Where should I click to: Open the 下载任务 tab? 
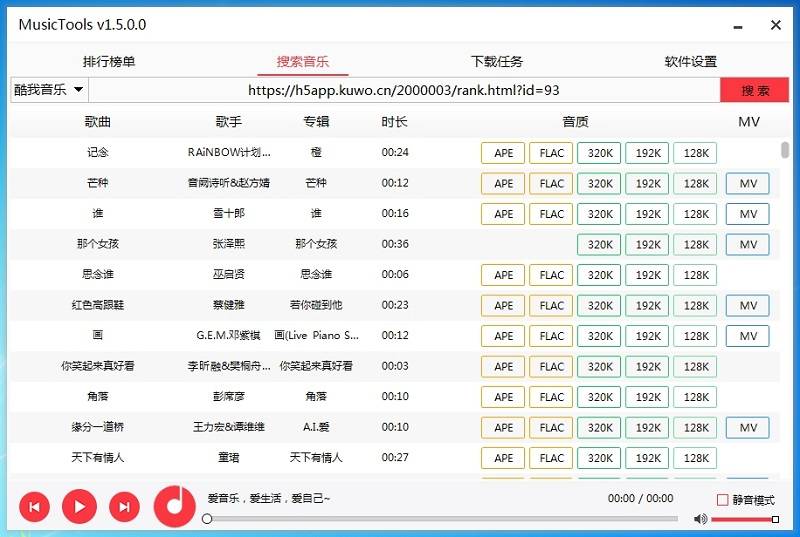(x=496, y=62)
